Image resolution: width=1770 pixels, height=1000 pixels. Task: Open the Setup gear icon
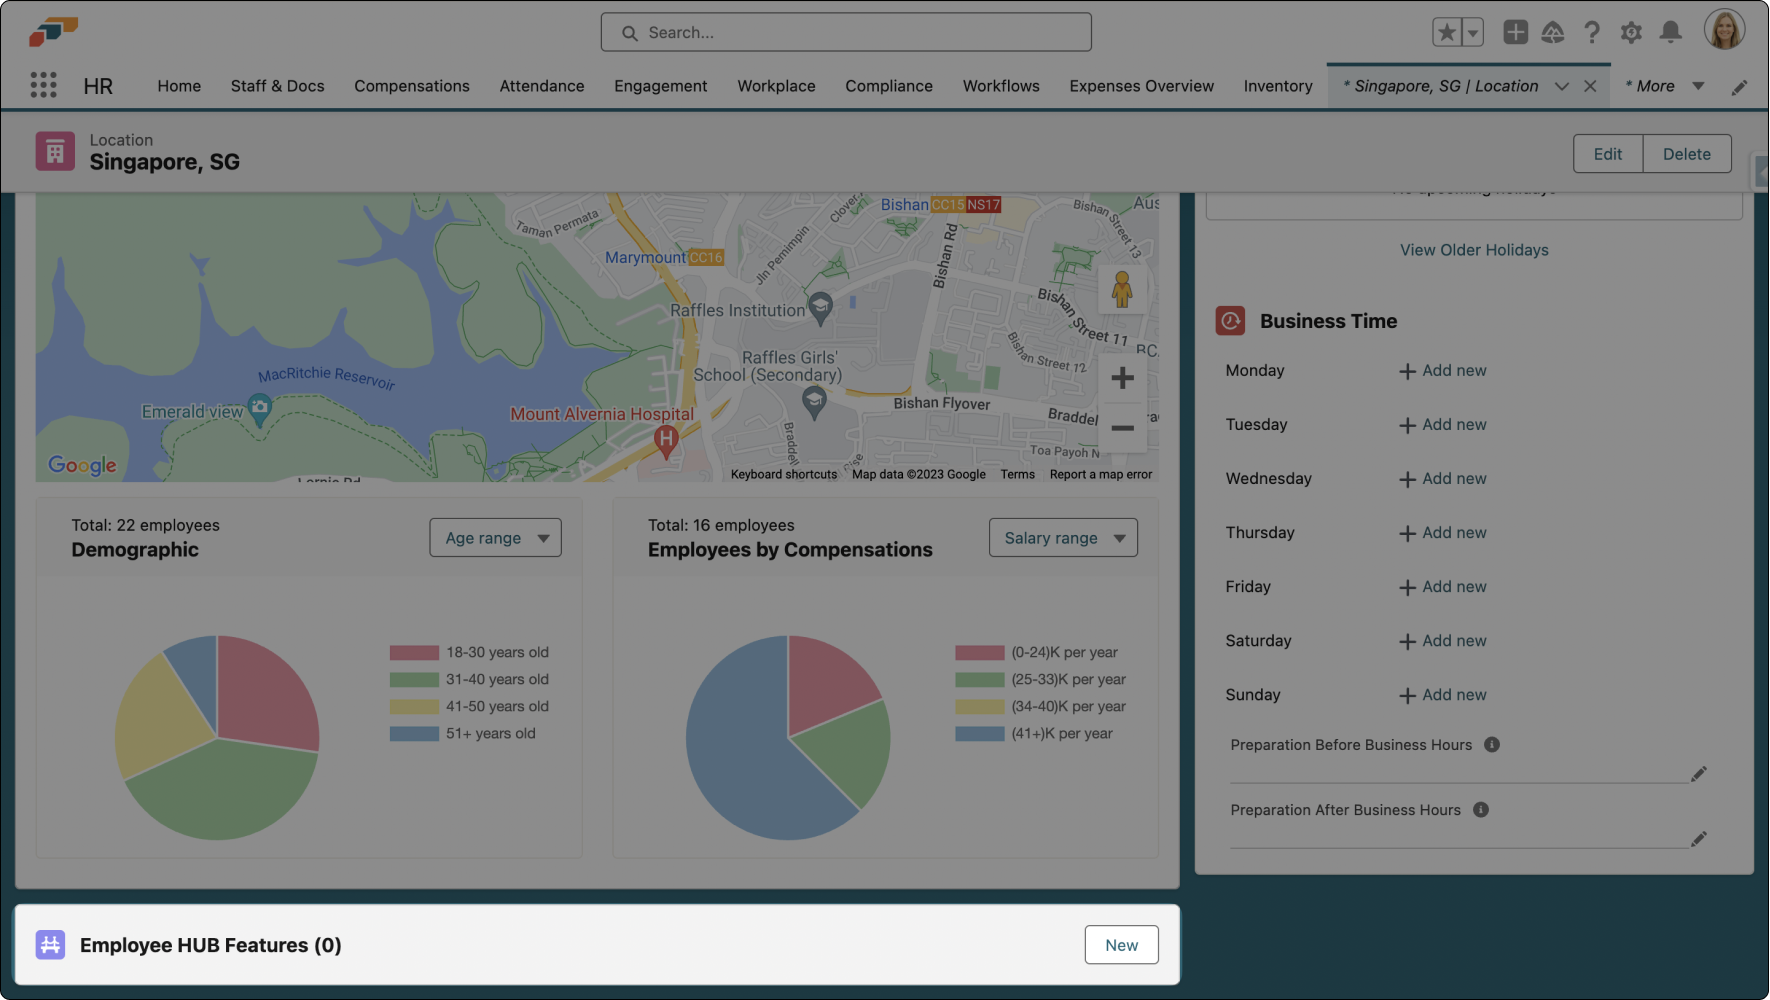click(1631, 32)
